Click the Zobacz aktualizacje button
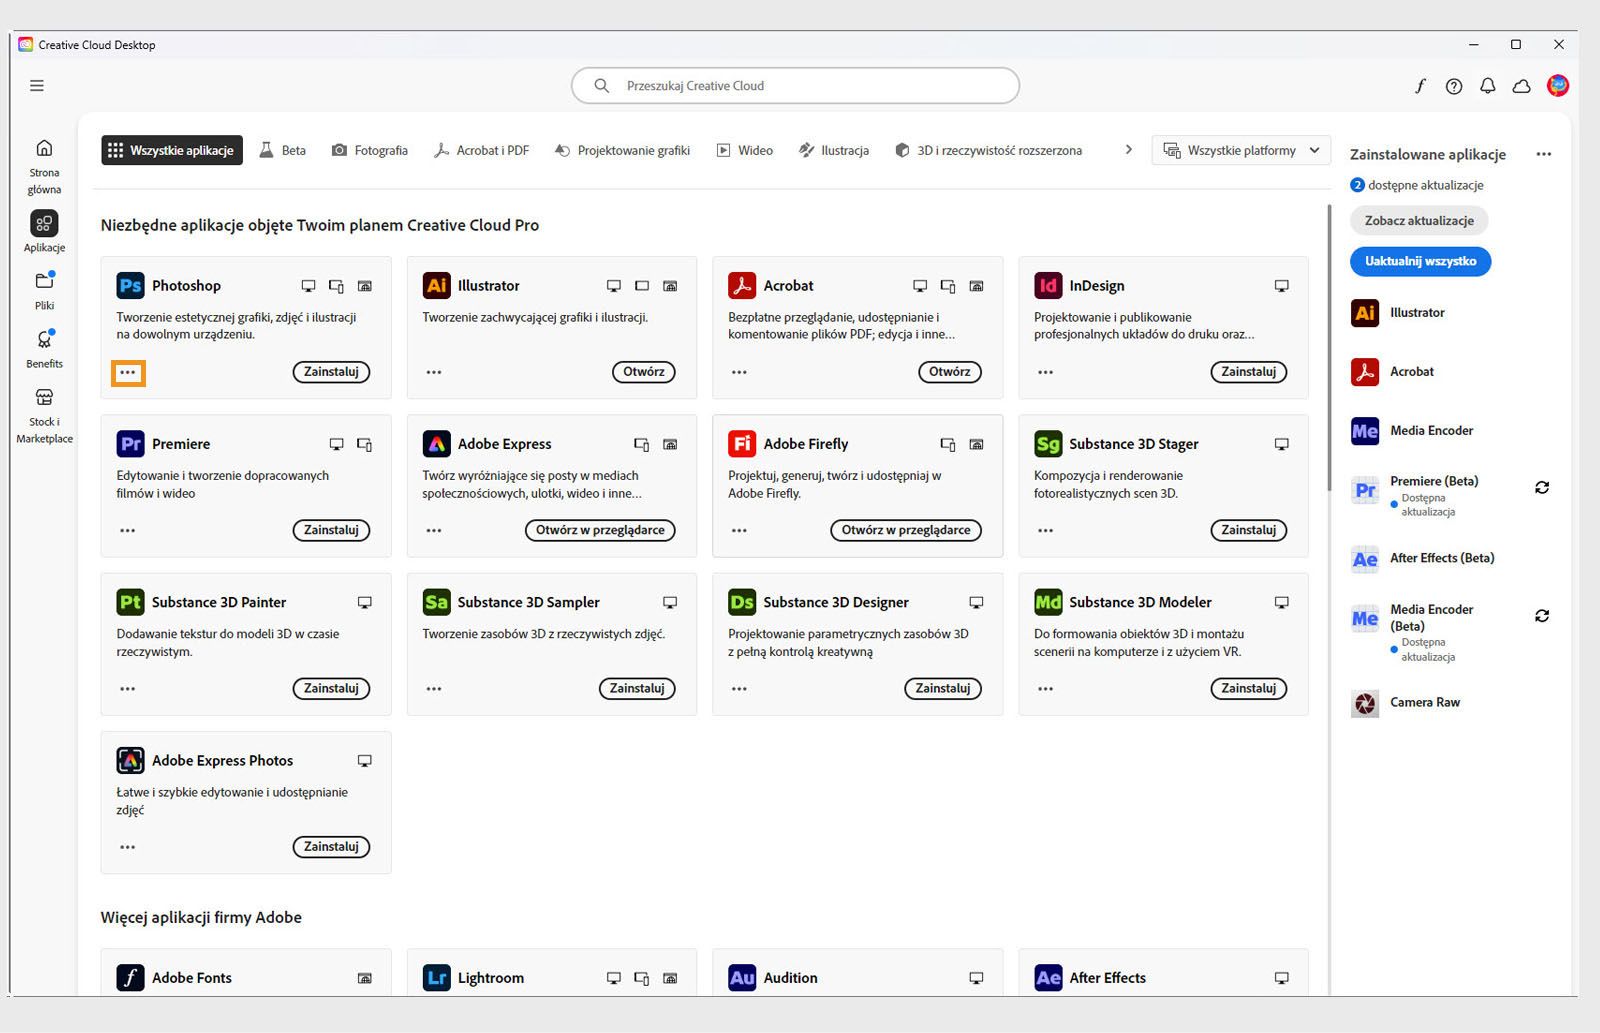Image resolution: width=1600 pixels, height=1033 pixels. tap(1419, 221)
